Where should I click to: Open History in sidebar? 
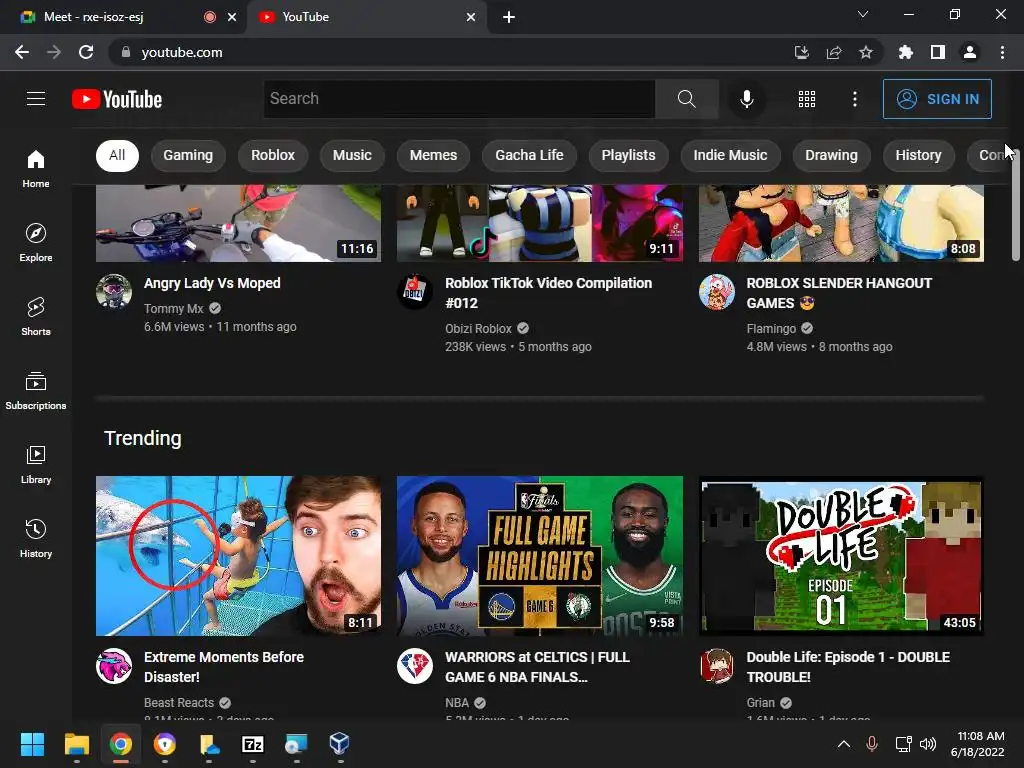[36, 538]
